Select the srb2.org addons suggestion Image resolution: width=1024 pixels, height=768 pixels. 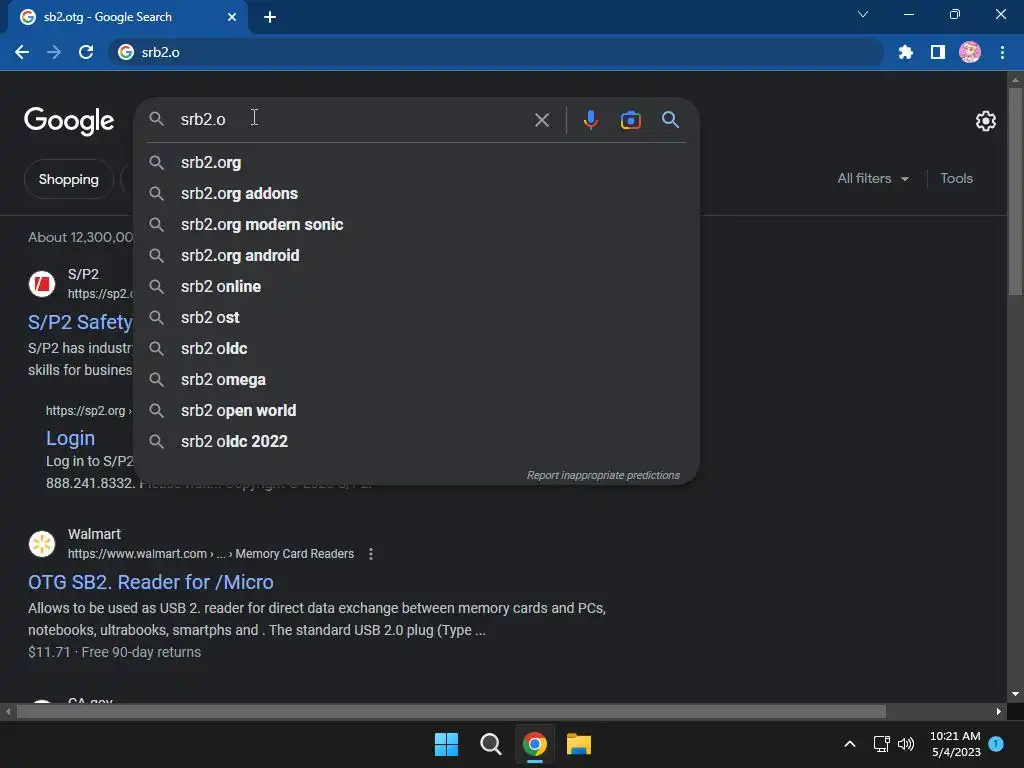pos(417,193)
